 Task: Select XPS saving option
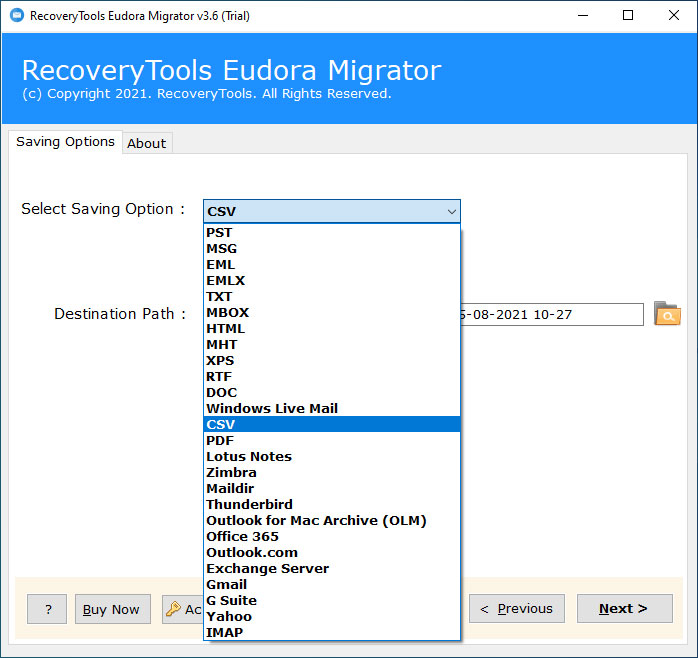pos(332,361)
